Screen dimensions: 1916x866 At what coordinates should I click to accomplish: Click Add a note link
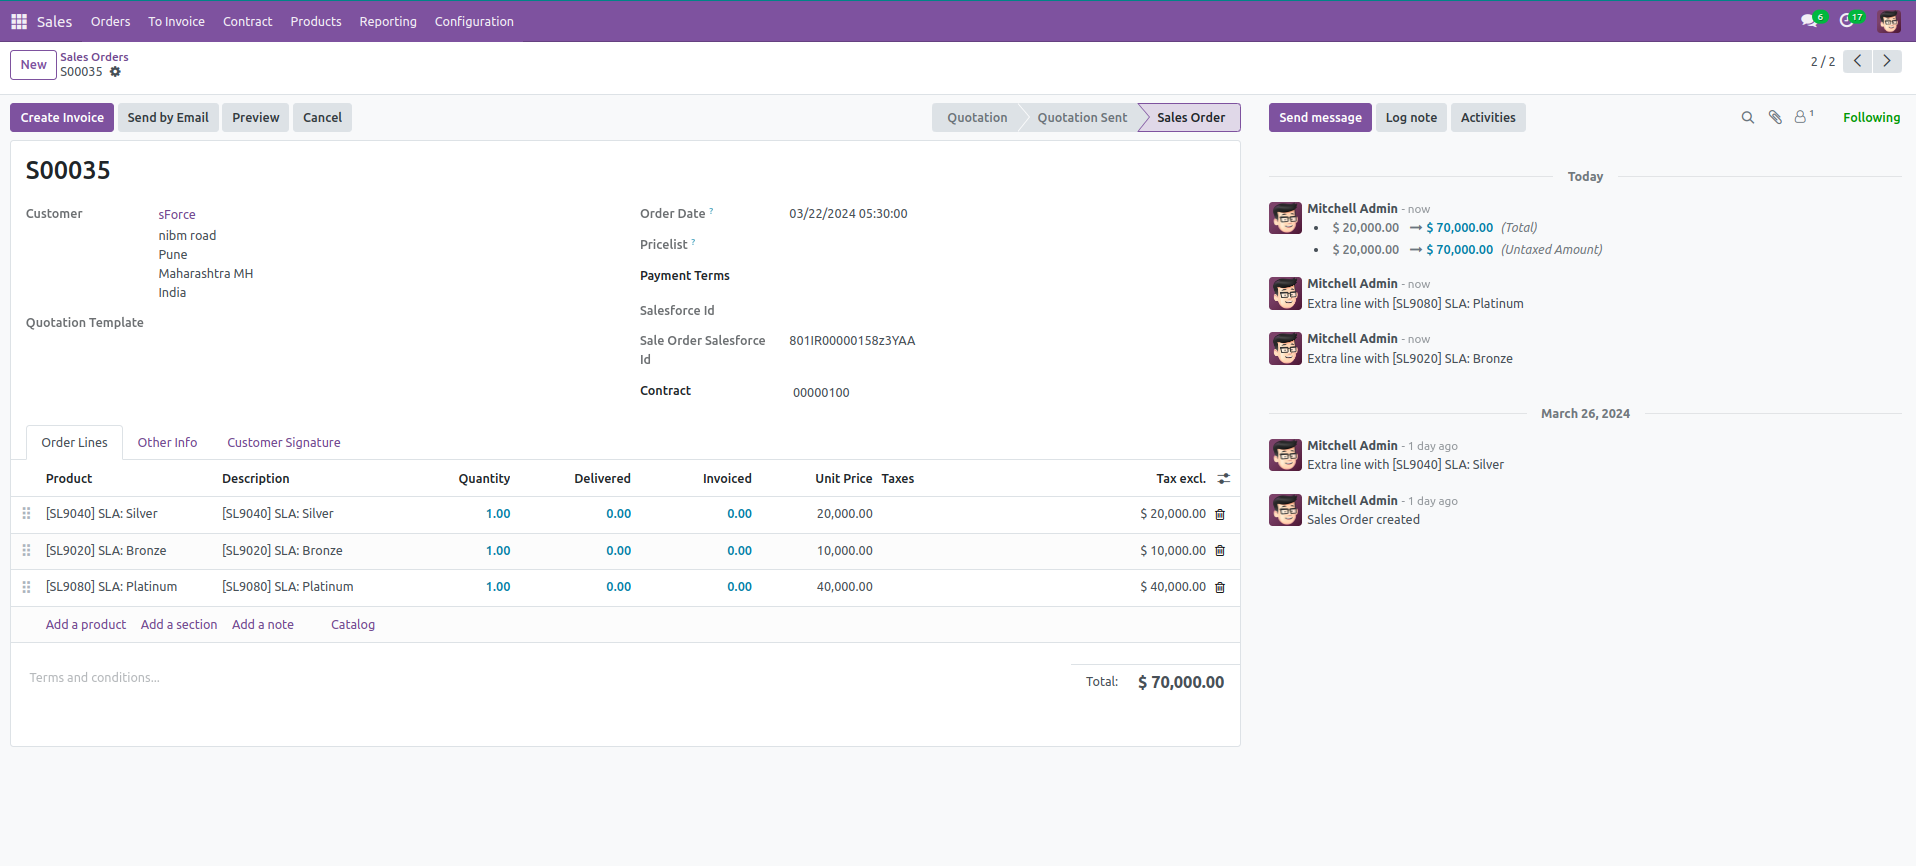(263, 625)
